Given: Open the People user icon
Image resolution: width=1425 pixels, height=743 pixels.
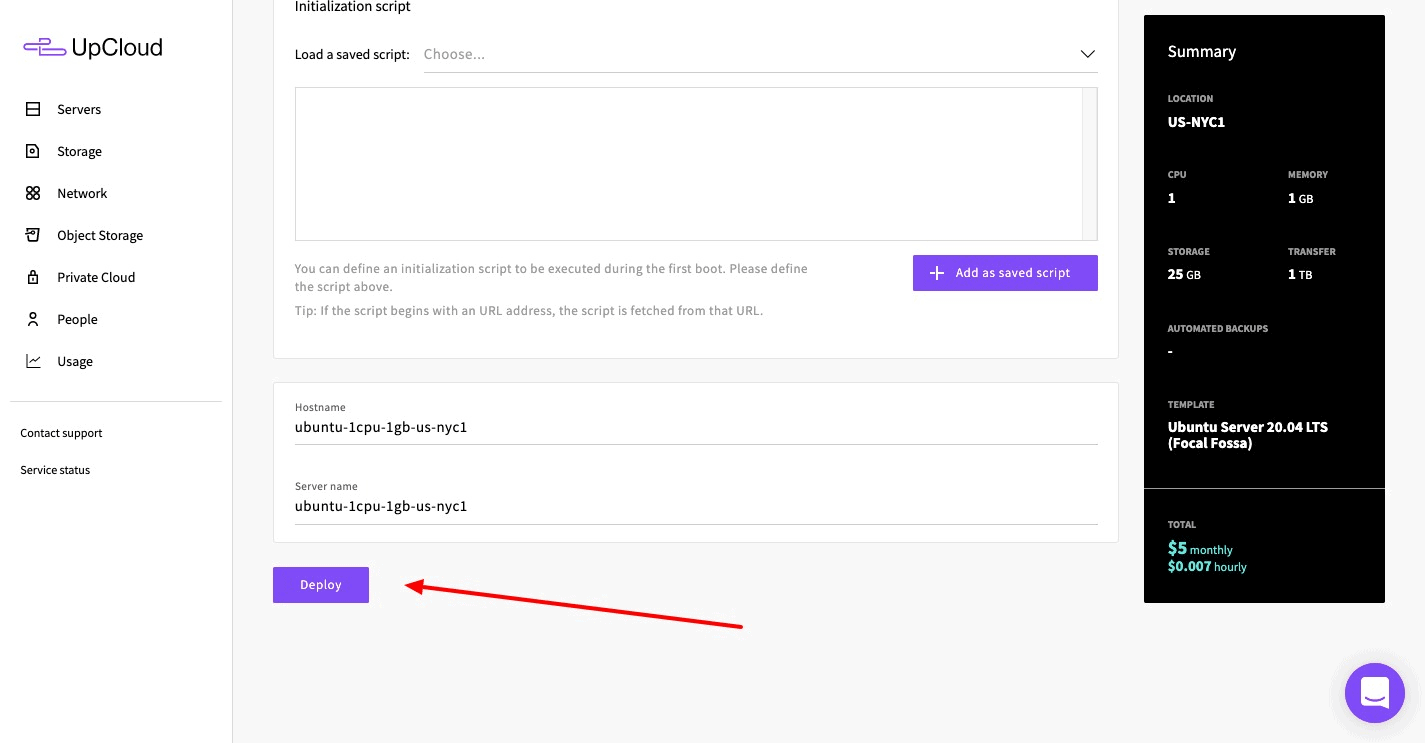Looking at the screenshot, I should click(33, 319).
